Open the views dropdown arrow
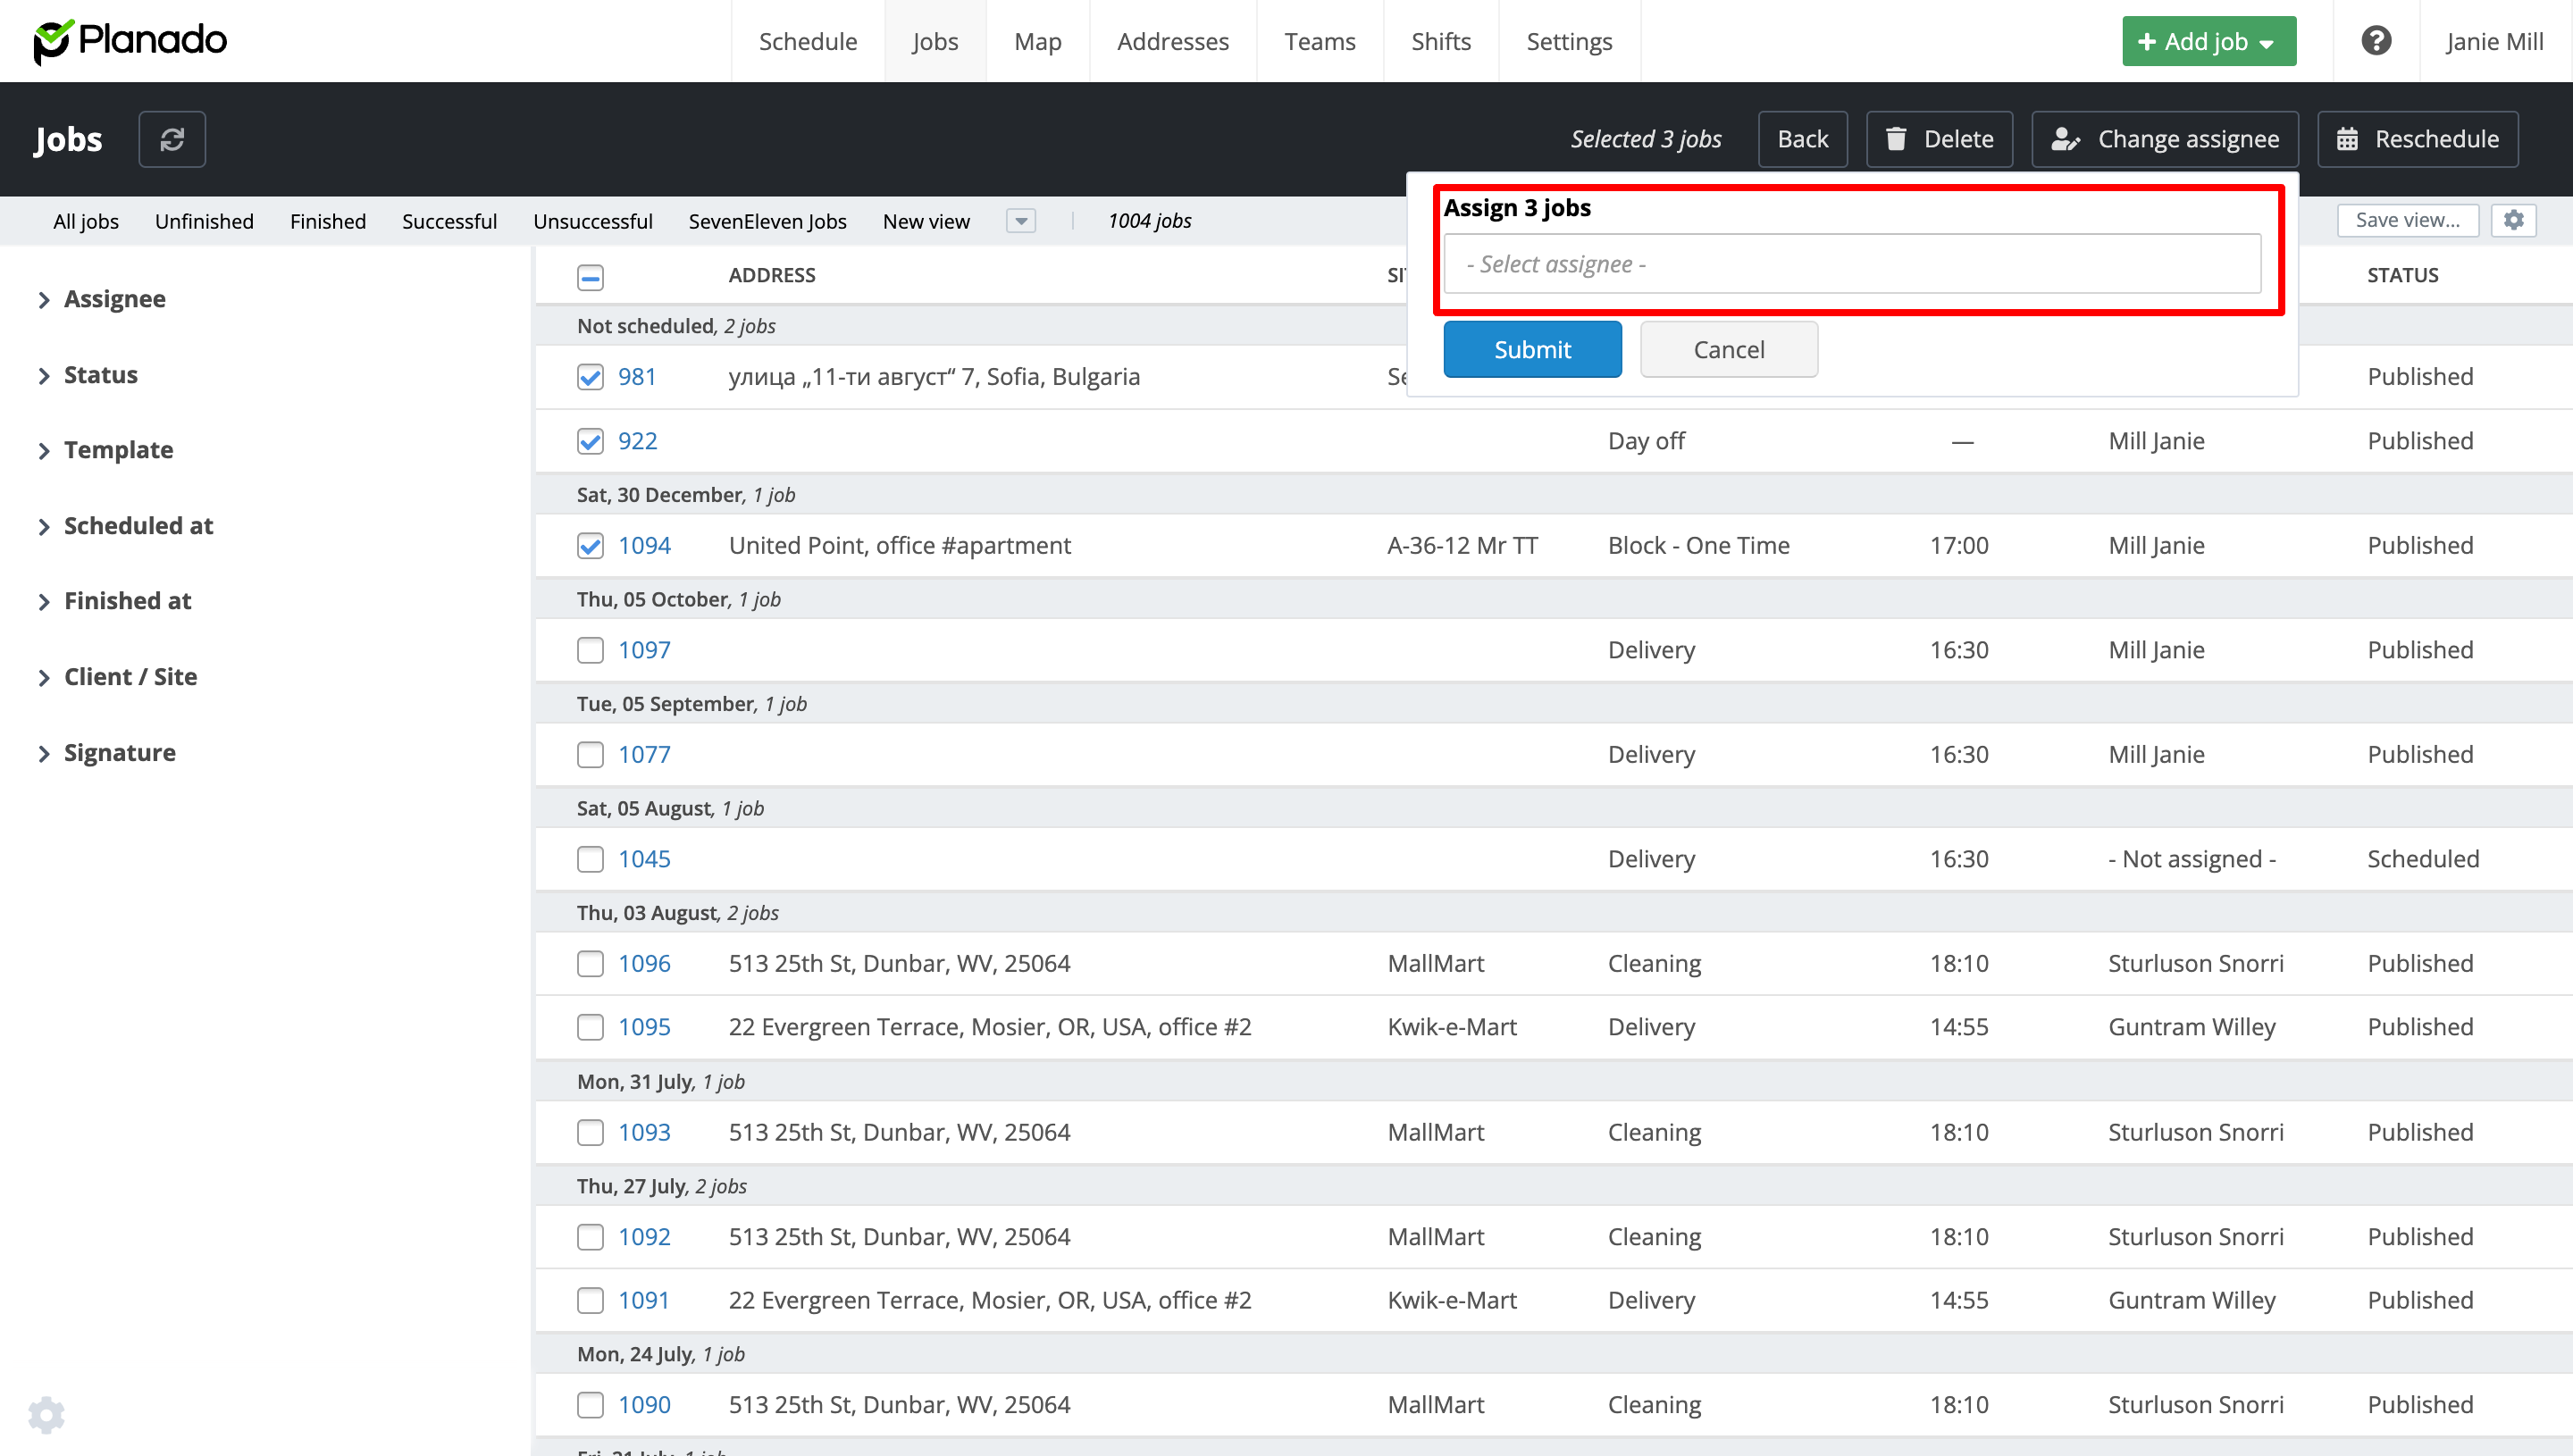Screen dimensions: 2573x1456 click(x=1020, y=221)
